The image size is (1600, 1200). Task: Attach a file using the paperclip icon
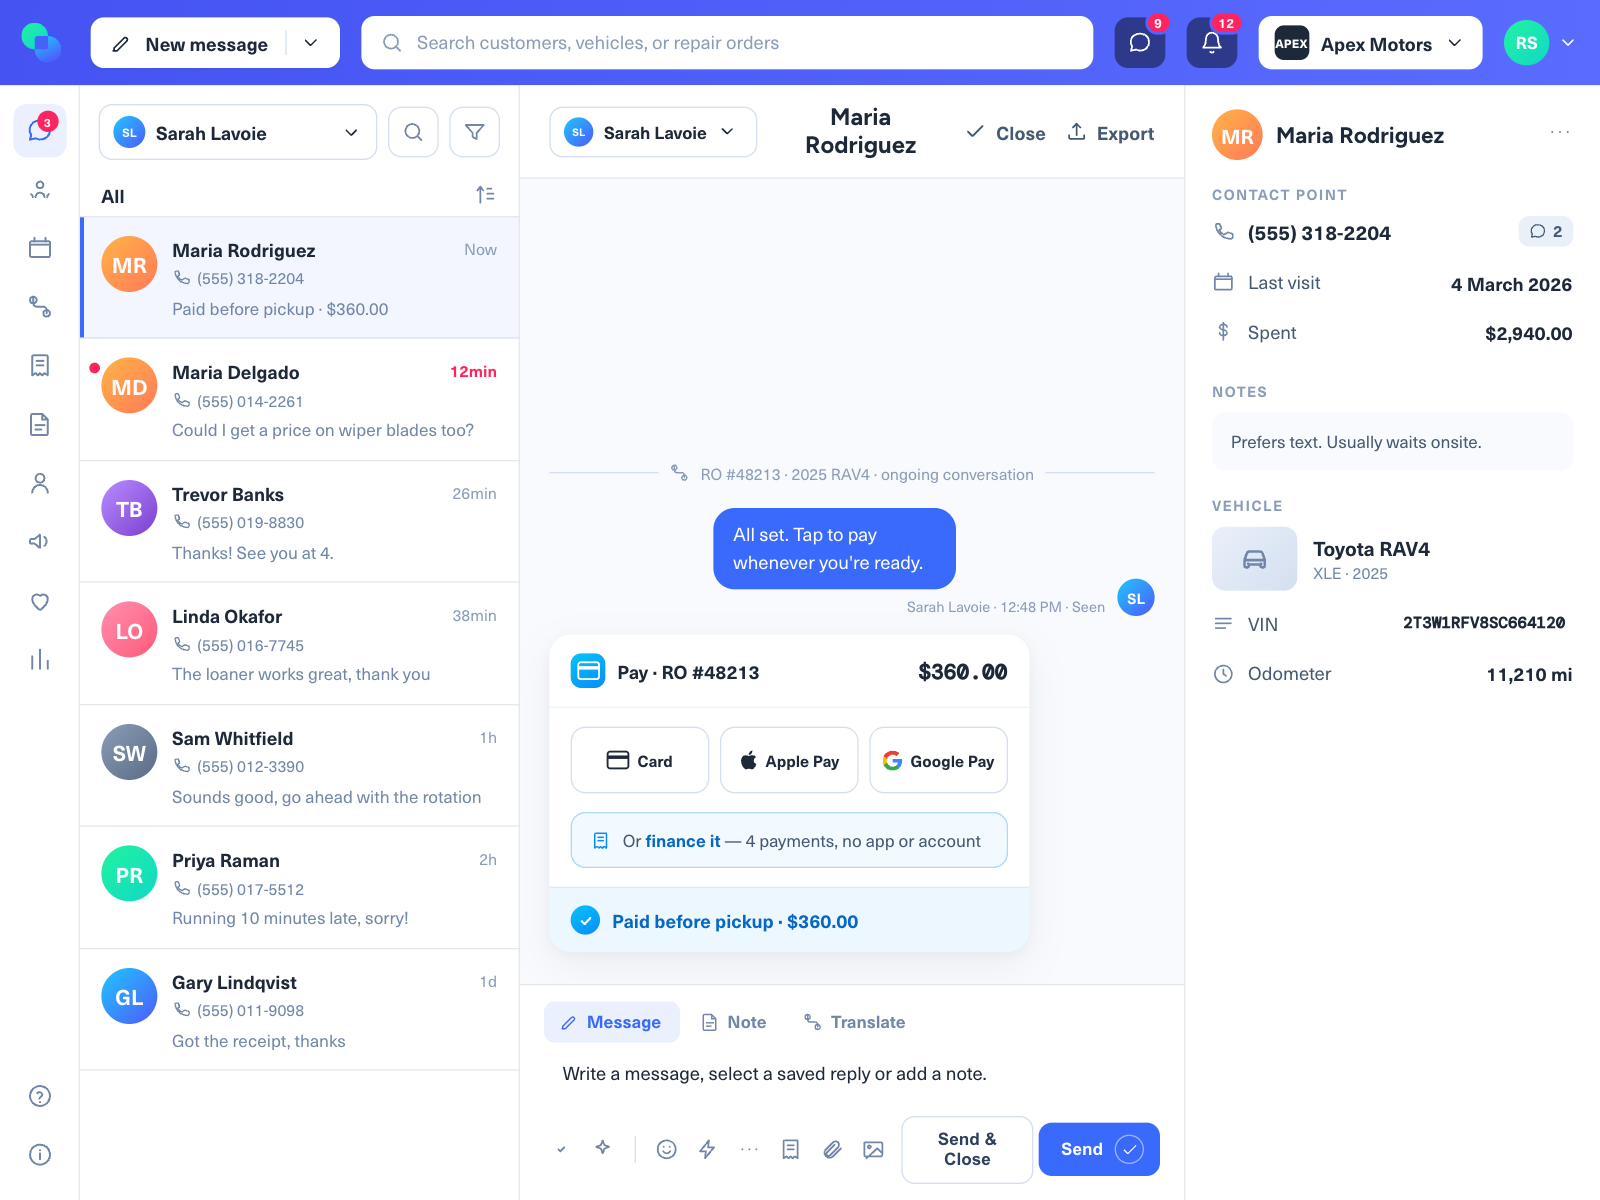832,1149
